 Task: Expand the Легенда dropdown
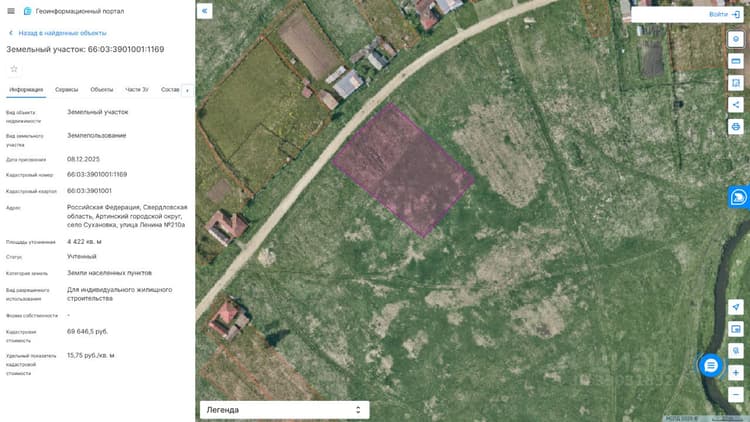[x=285, y=410]
